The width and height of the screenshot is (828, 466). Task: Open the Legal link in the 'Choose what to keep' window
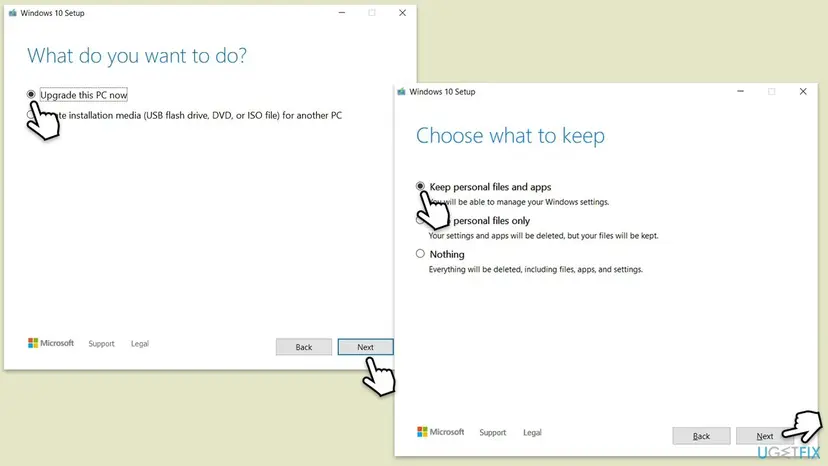pos(532,432)
